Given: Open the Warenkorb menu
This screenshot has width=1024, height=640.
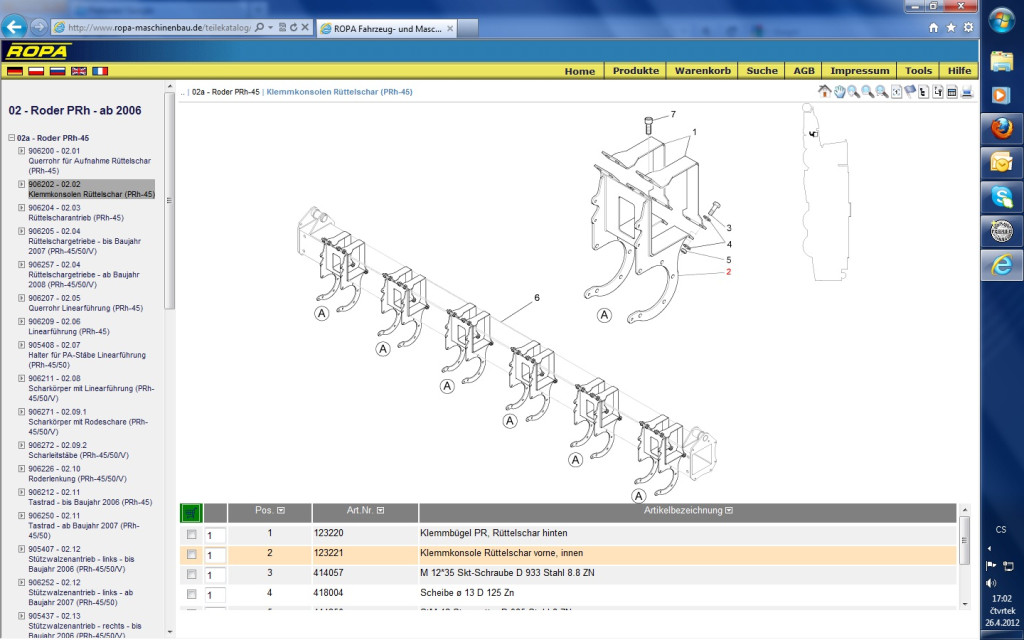Looking at the screenshot, I should (x=703, y=71).
